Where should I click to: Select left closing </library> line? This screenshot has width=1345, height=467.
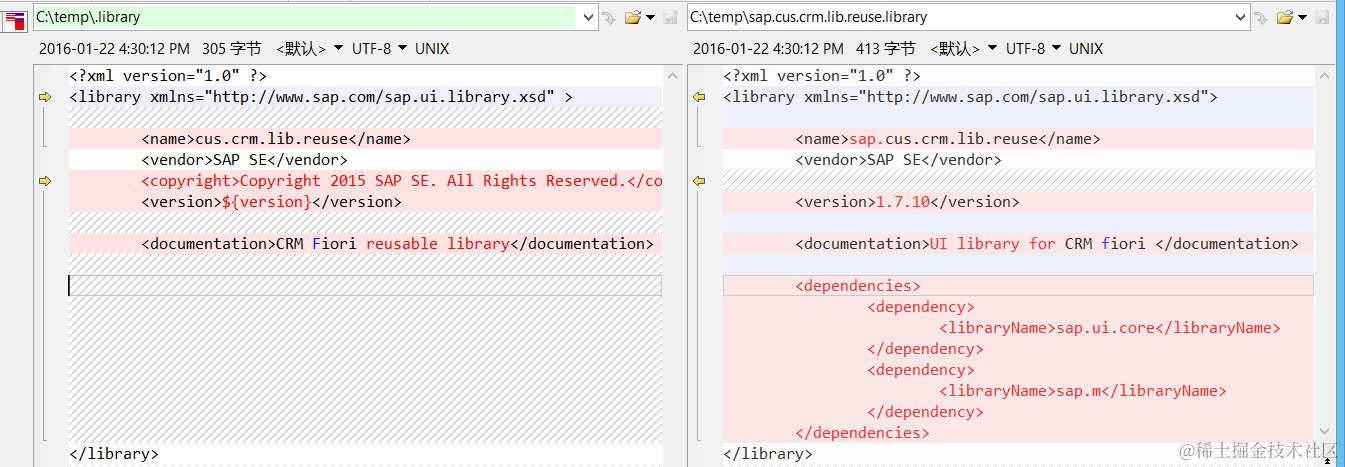tap(365, 454)
